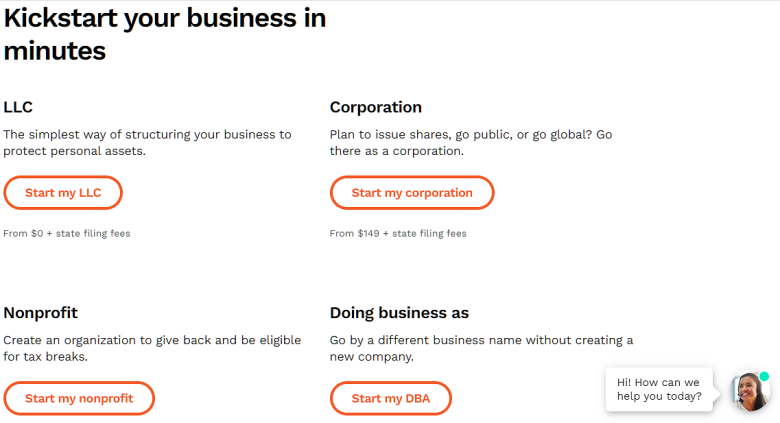Click the Start my LLC button

[63, 193]
